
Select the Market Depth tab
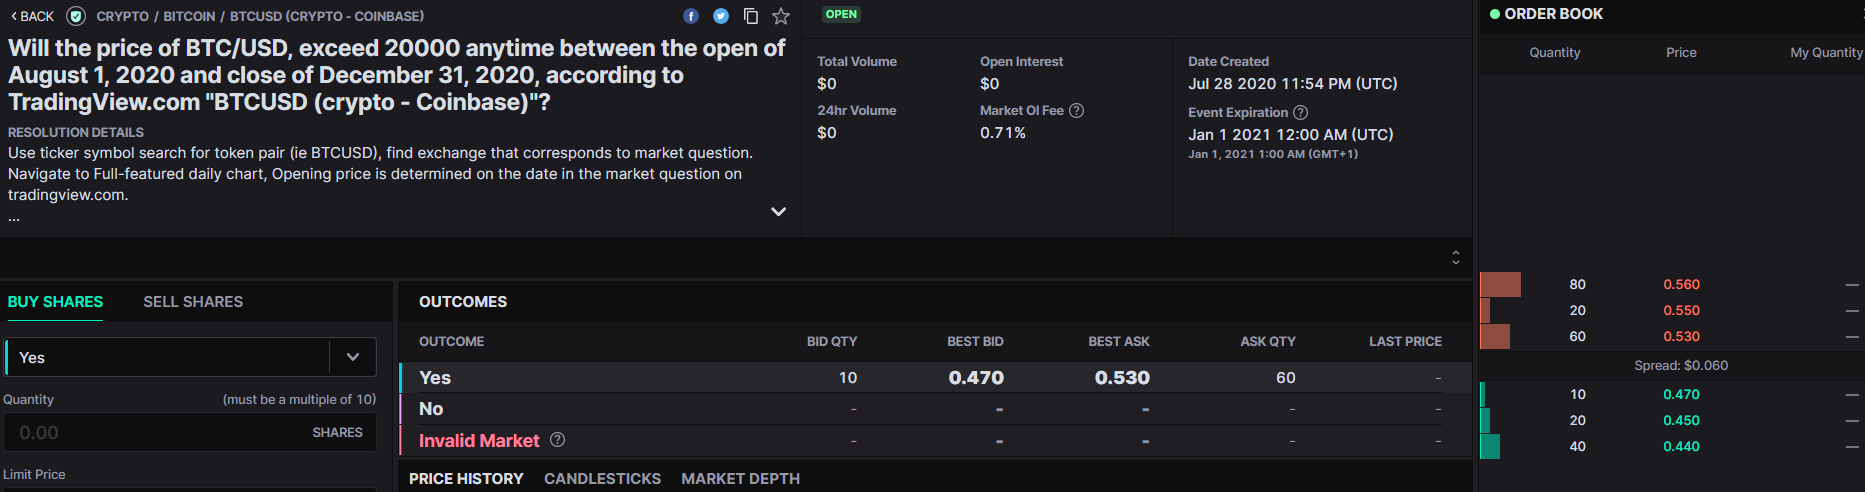click(740, 479)
